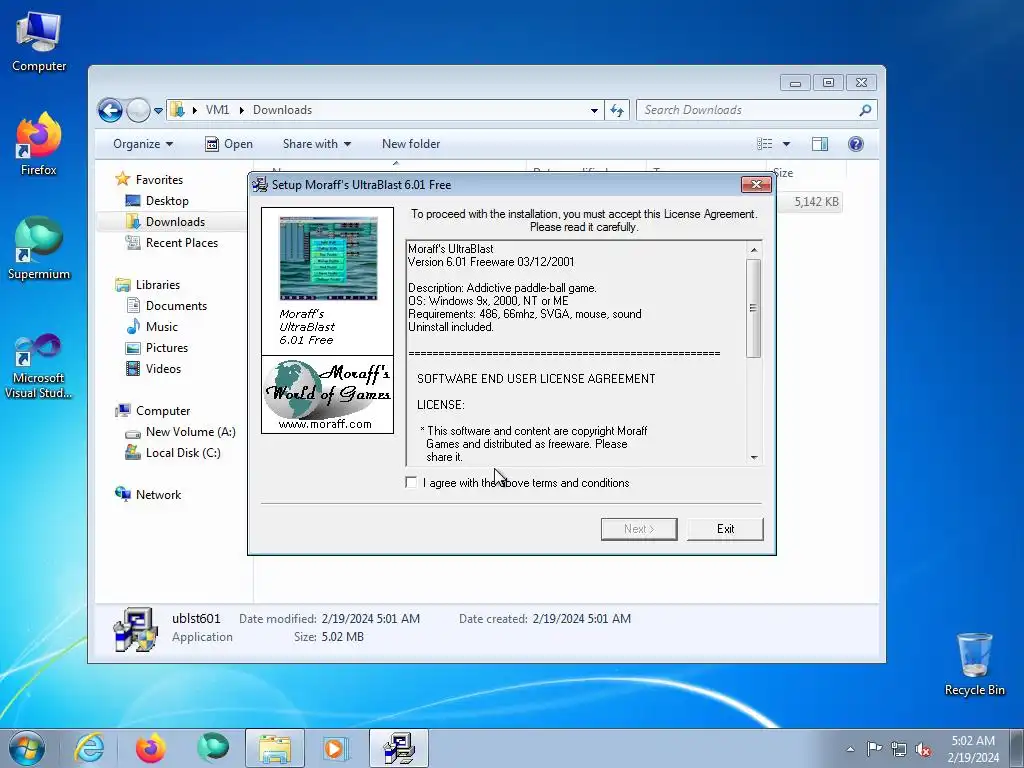Click the search magnifier icon
The width and height of the screenshot is (1024, 768).
coord(865,110)
